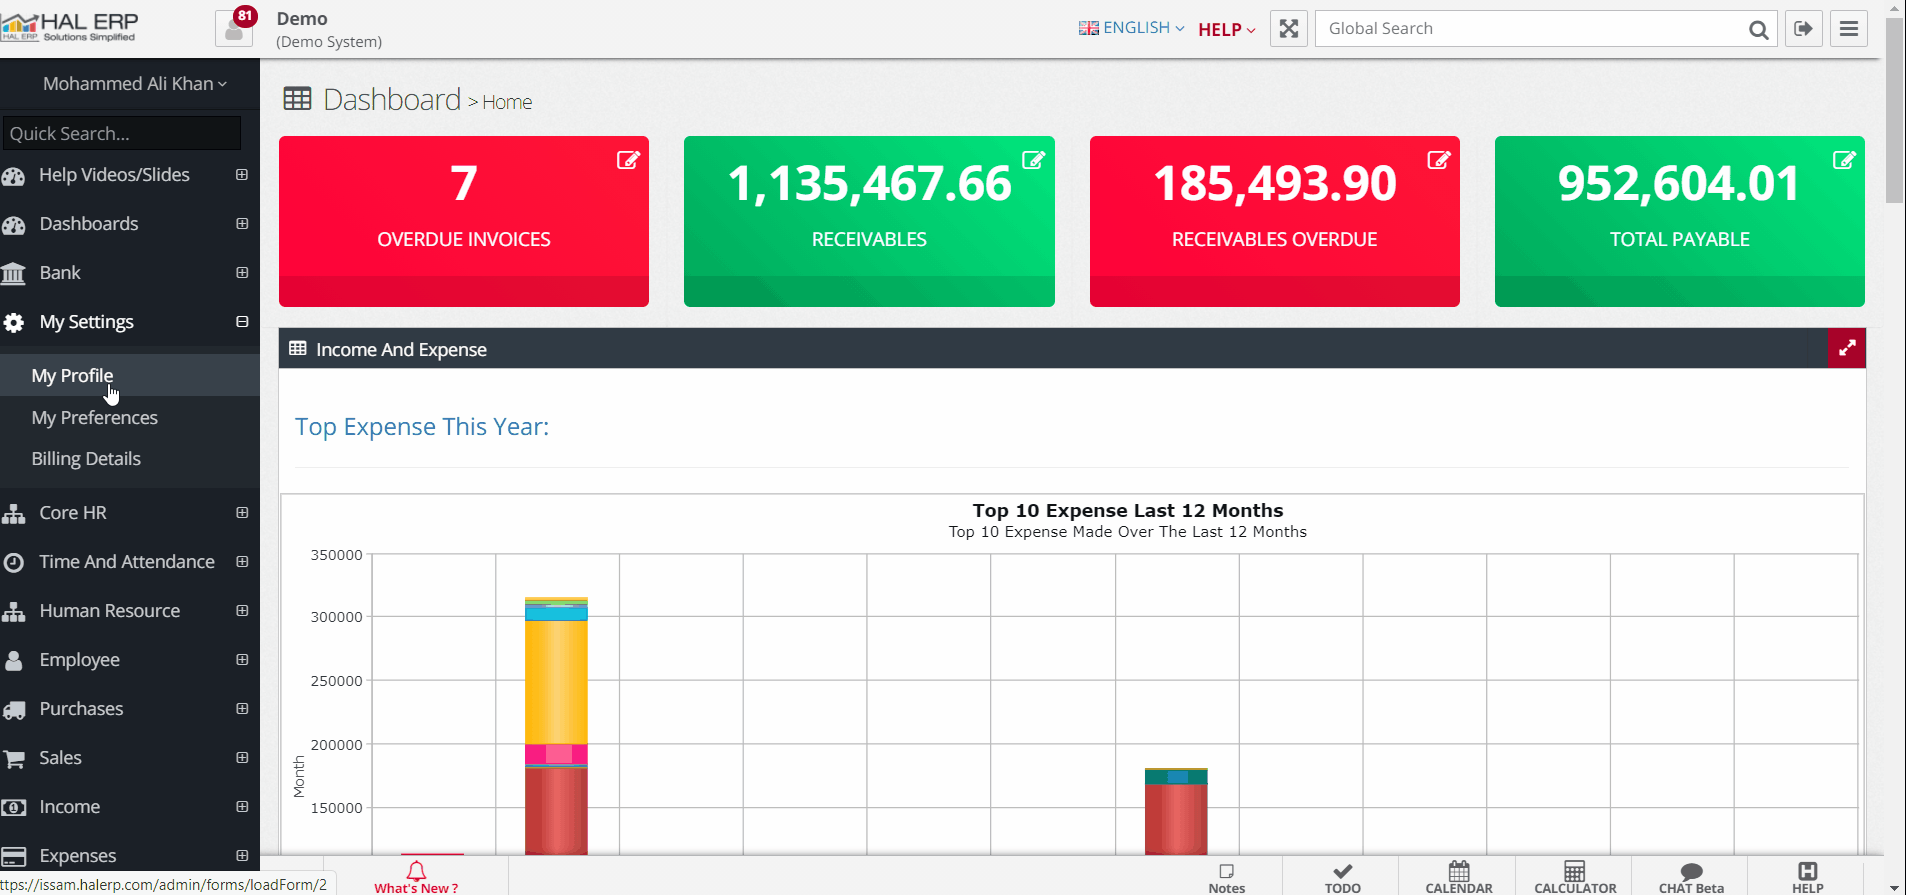Open Notes from bottom bar

click(x=1226, y=877)
